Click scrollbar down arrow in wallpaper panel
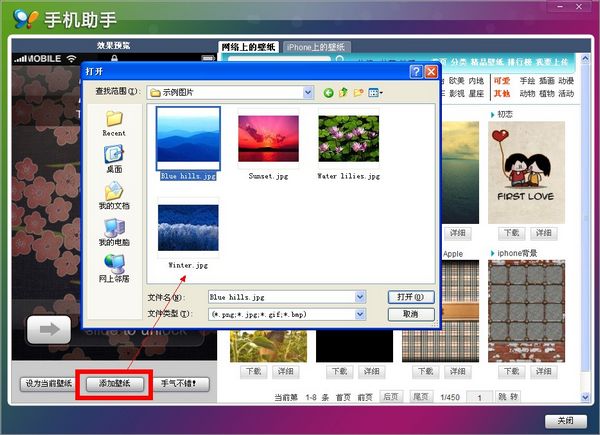Image resolution: width=600 pixels, height=435 pixels. coord(585,397)
